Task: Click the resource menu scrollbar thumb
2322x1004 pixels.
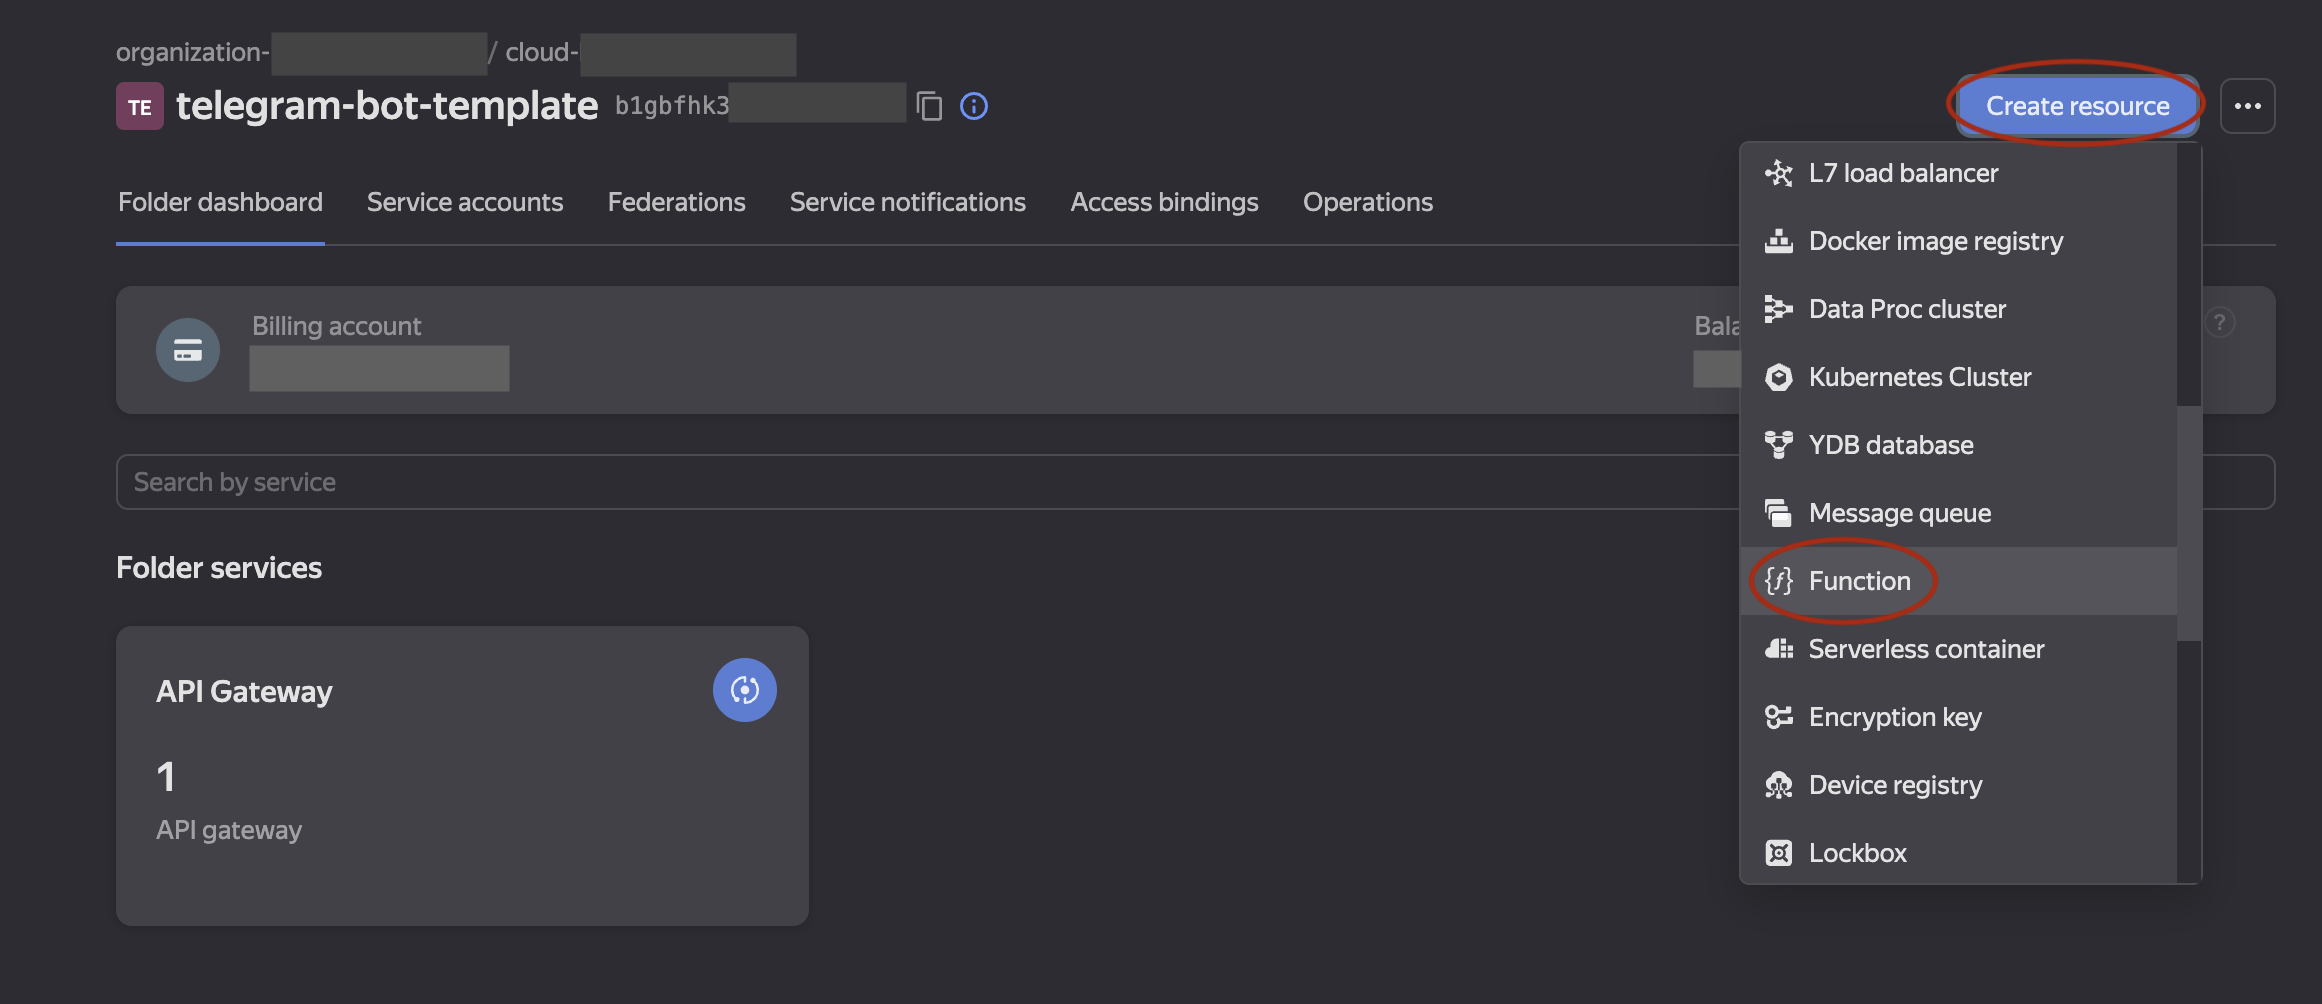Action: 2189,523
